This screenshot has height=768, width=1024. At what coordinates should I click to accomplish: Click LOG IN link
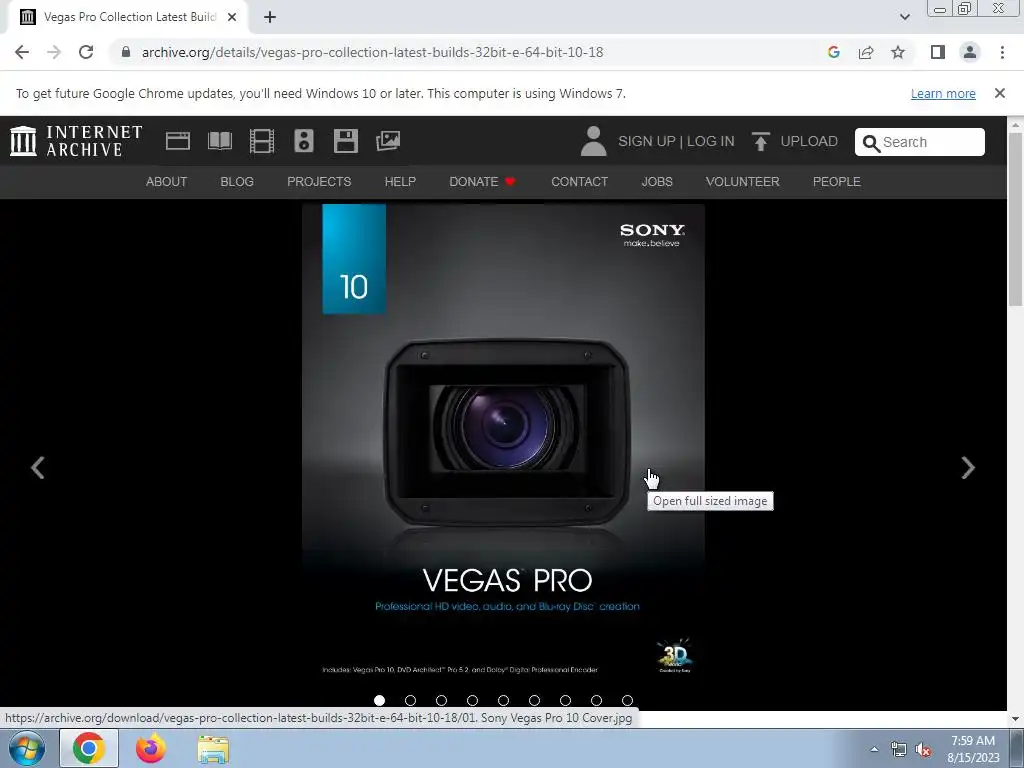click(711, 141)
